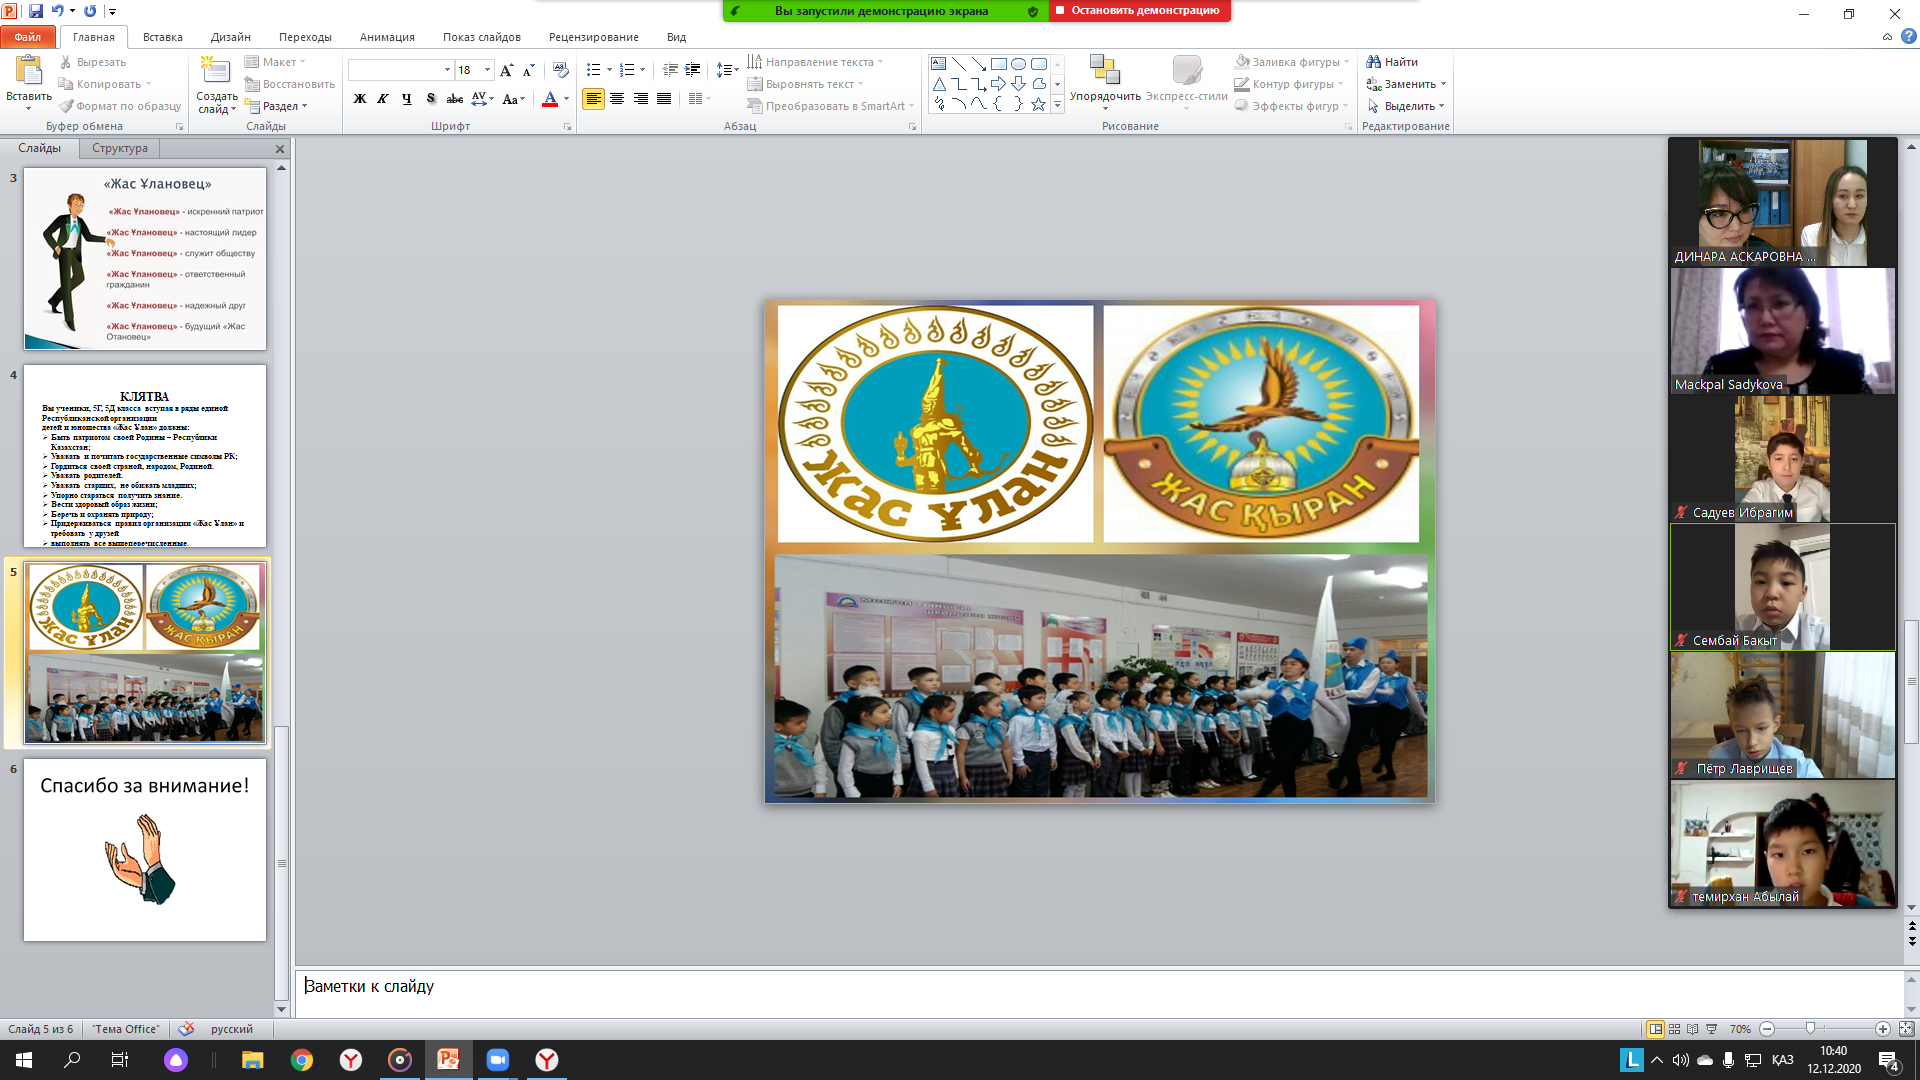Expand the Выделить dropdown
1920x1080 pixels.
tap(1441, 106)
